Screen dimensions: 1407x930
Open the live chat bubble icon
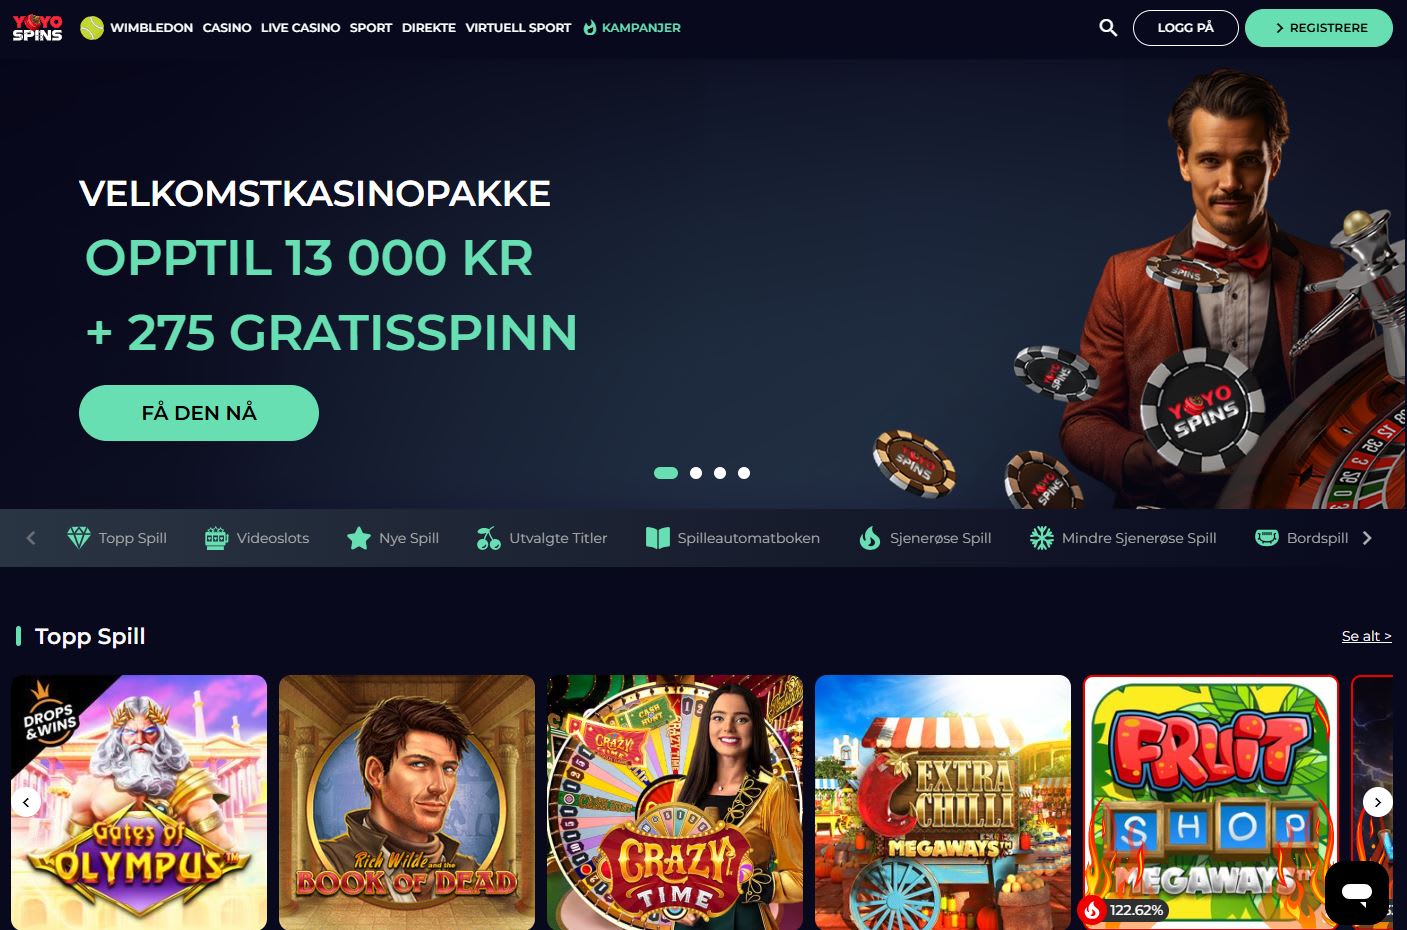(x=1357, y=892)
